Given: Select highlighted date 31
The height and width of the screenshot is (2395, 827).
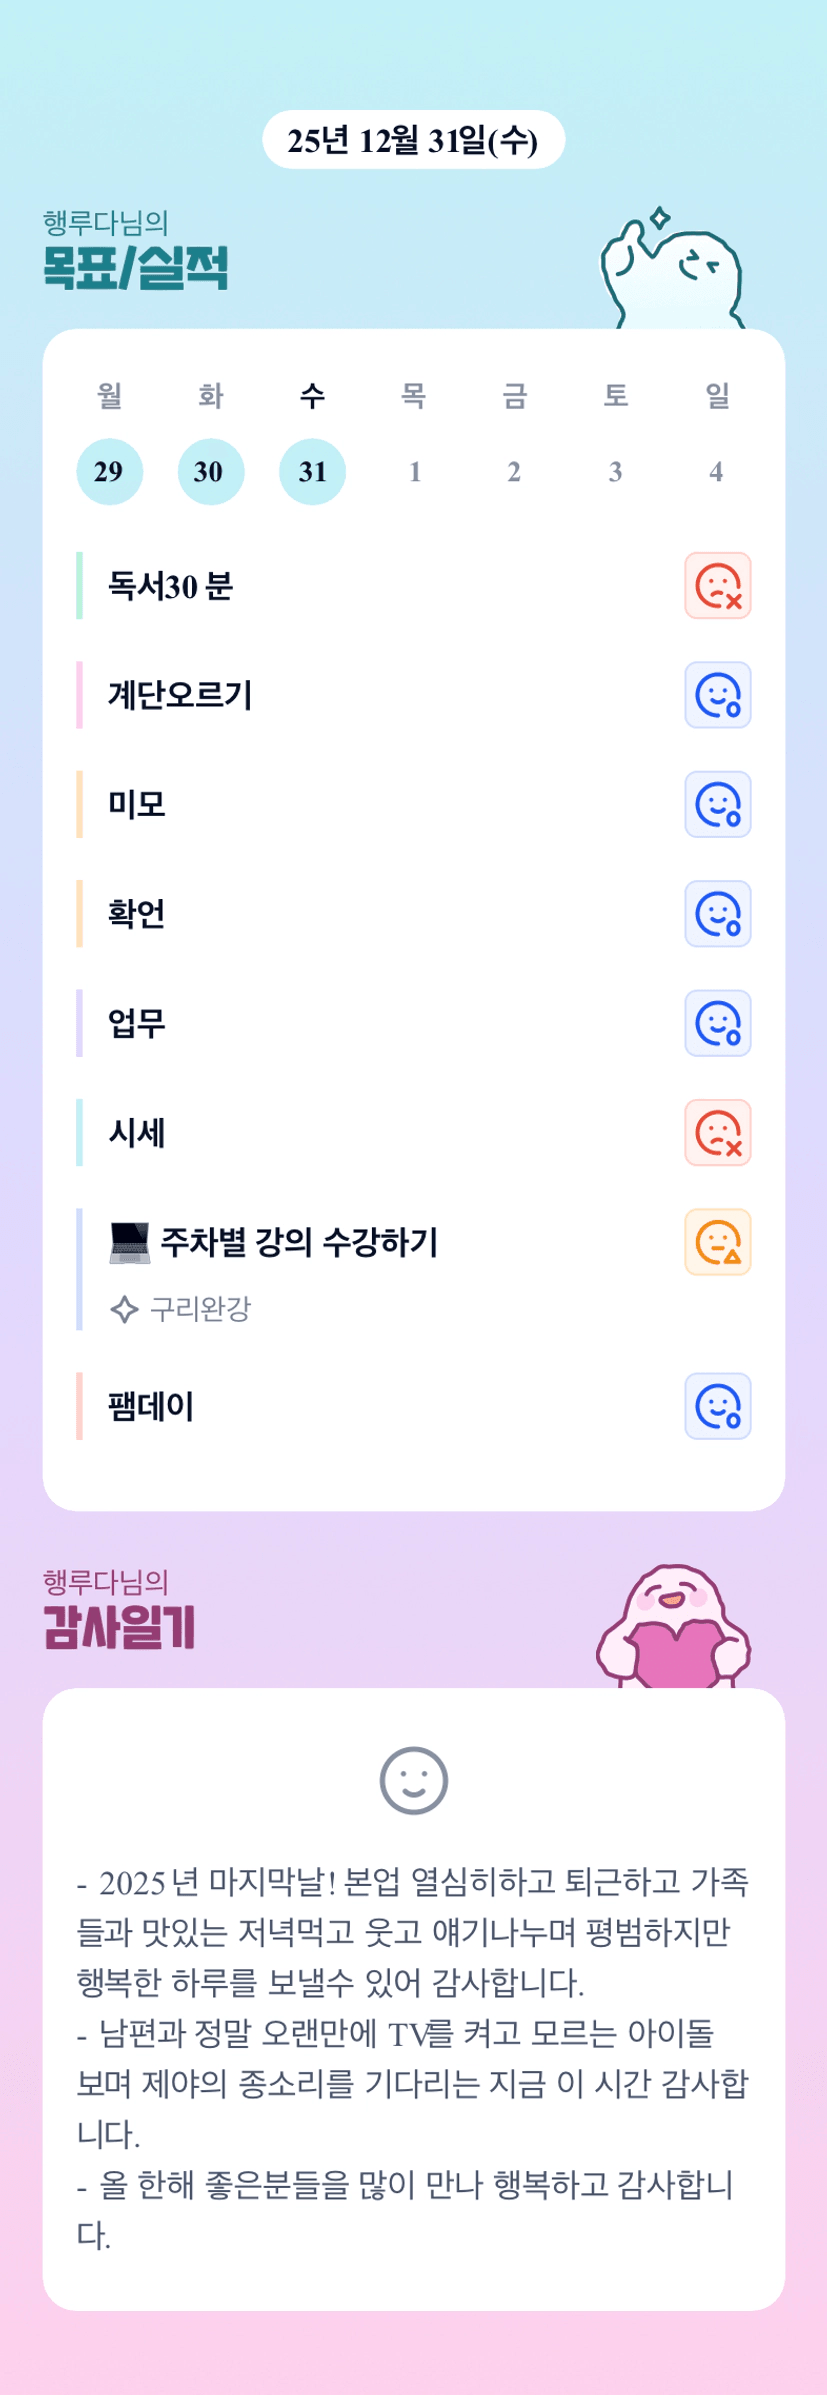Looking at the screenshot, I should [x=312, y=471].
